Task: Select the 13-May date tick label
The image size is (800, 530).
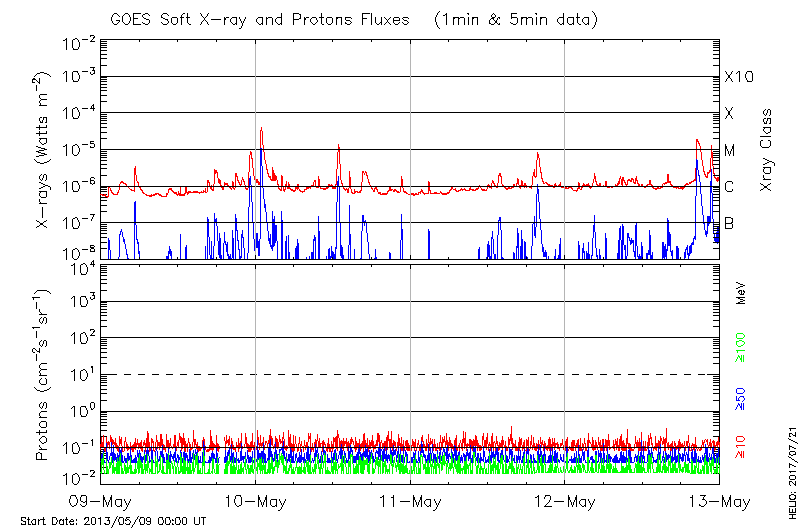Action: [719, 500]
